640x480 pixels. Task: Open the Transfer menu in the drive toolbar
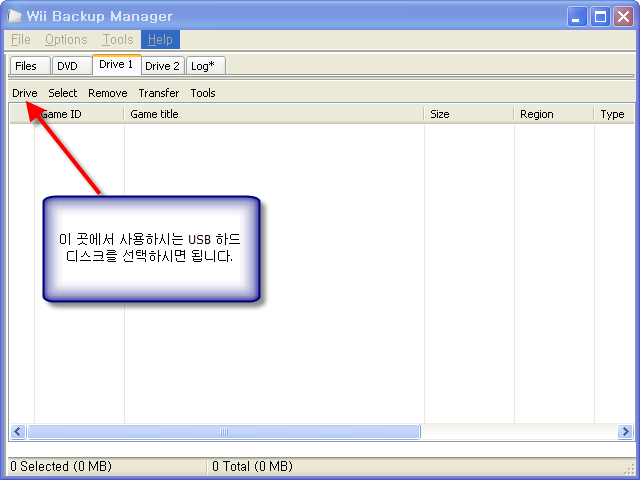[159, 93]
